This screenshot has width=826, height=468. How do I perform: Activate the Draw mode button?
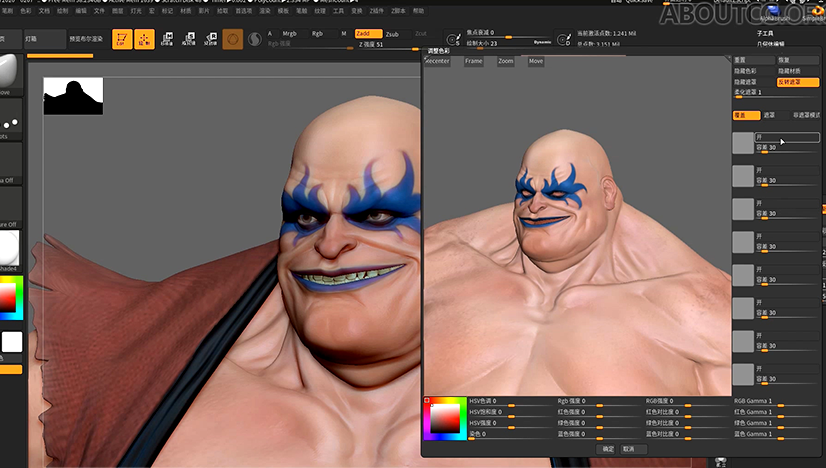click(x=144, y=39)
